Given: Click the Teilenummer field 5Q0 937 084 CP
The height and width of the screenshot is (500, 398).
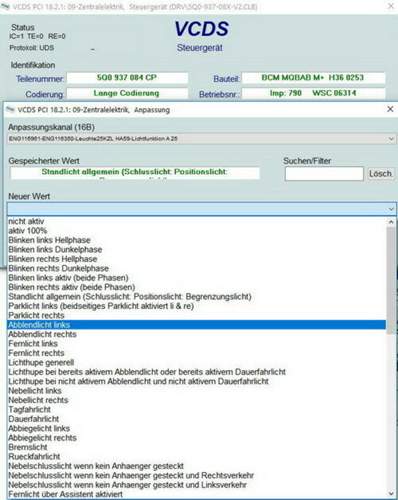Looking at the screenshot, I should tap(127, 78).
